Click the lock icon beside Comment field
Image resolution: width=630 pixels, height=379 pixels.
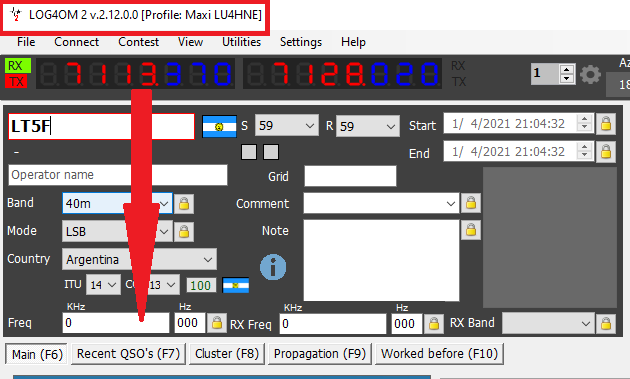click(471, 203)
